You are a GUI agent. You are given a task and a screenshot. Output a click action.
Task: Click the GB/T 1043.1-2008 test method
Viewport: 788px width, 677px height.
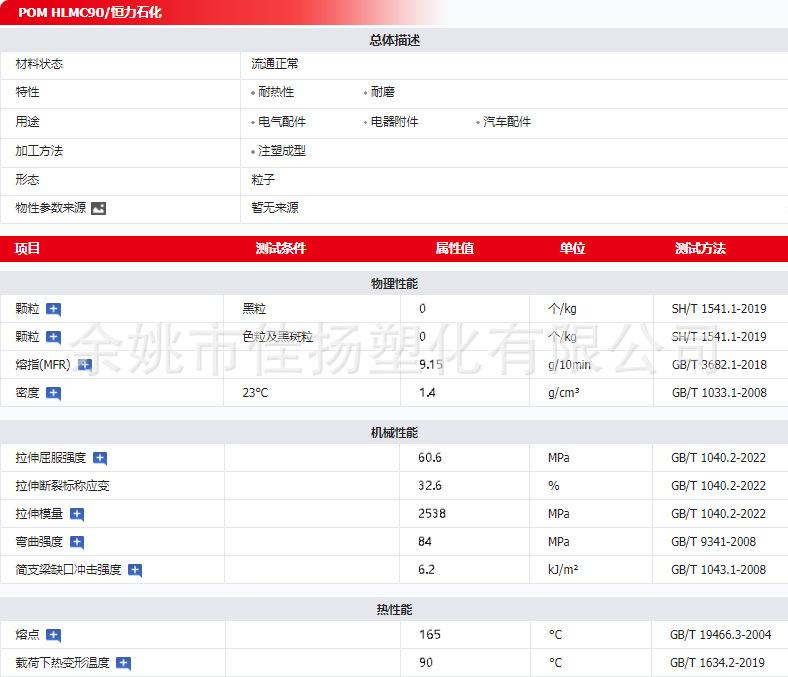[719, 570]
